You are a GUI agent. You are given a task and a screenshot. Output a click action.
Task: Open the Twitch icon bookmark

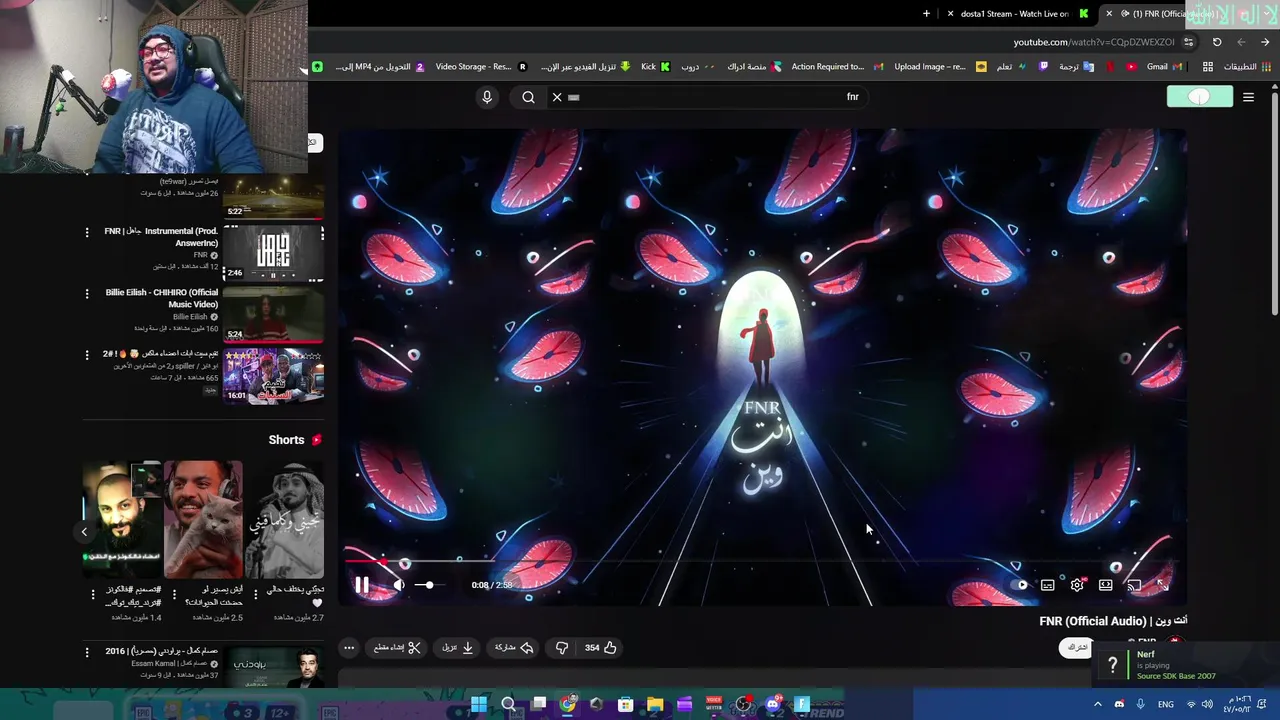(1044, 67)
